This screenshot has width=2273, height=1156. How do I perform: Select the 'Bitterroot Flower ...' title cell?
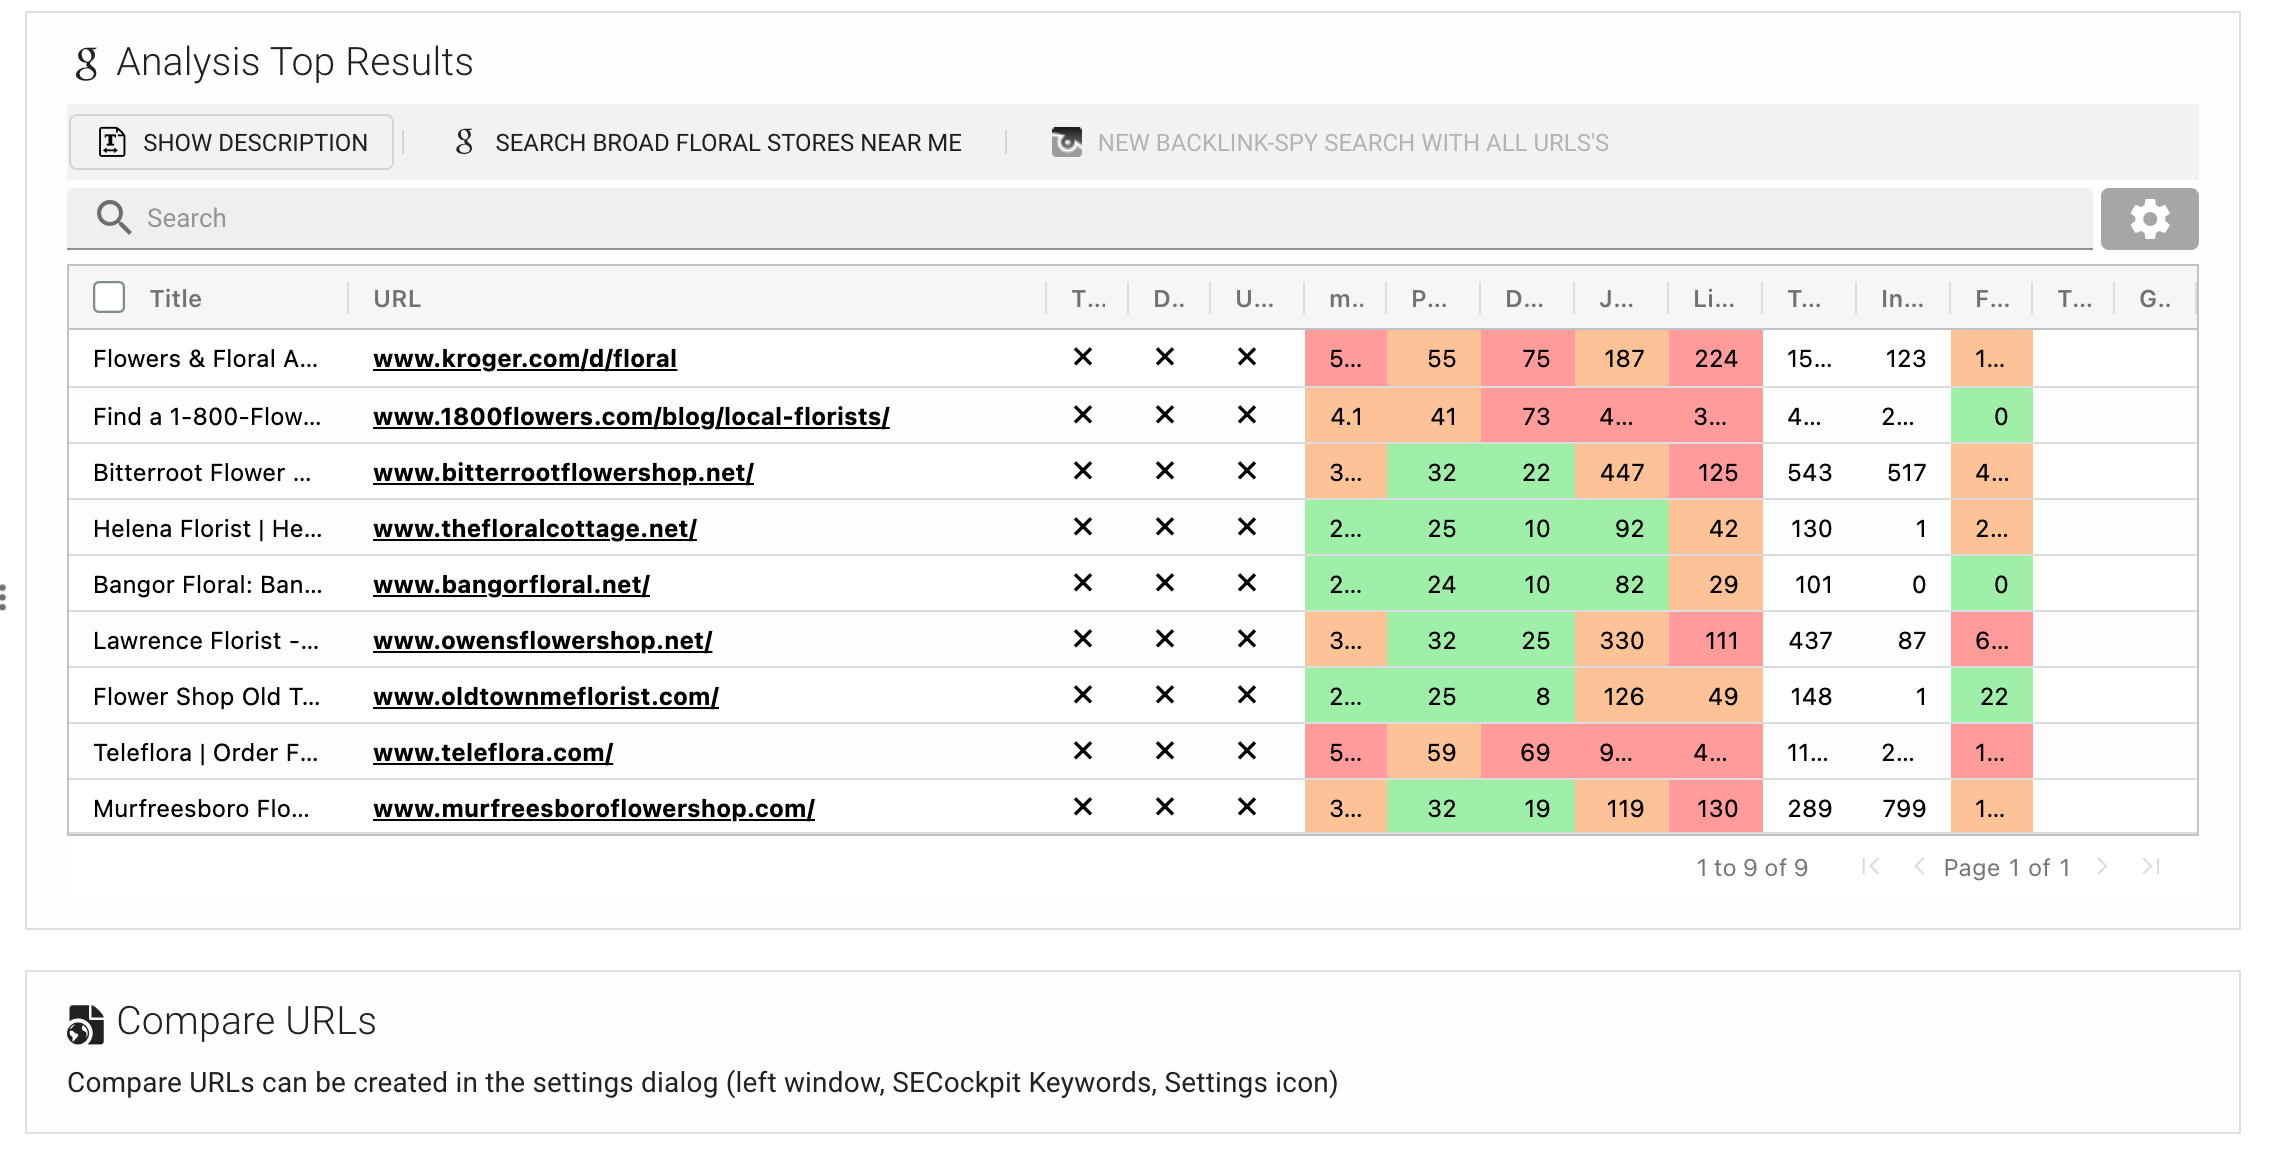click(x=202, y=472)
